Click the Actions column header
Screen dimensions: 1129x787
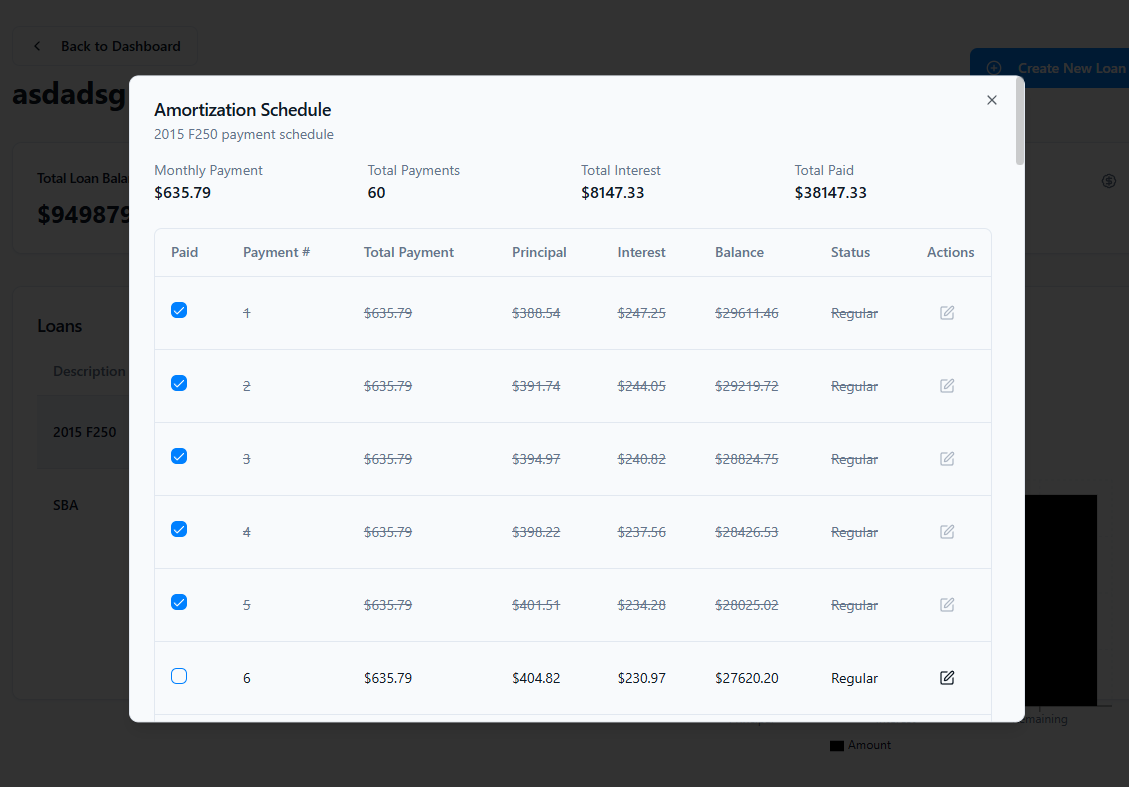pyautogui.click(x=950, y=253)
